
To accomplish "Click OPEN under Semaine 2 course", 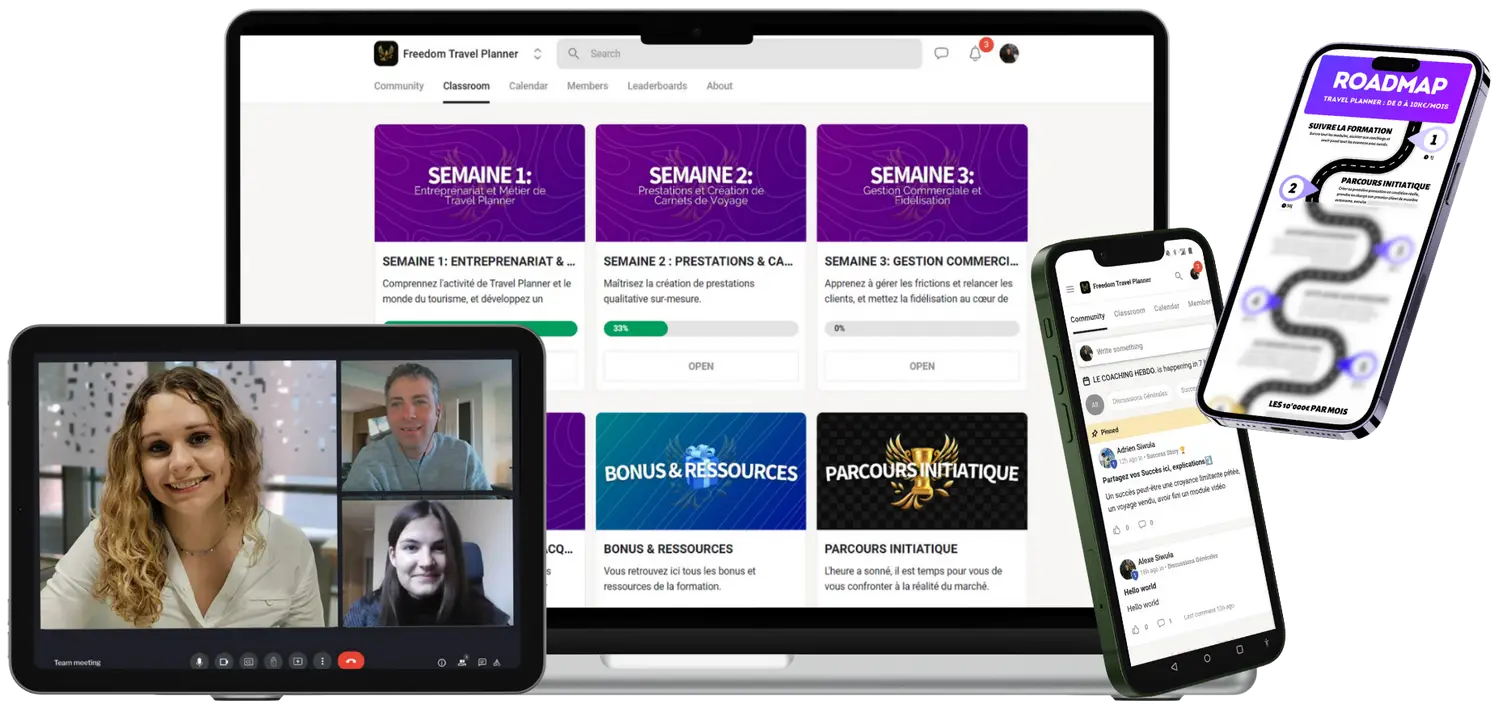I will tap(701, 366).
